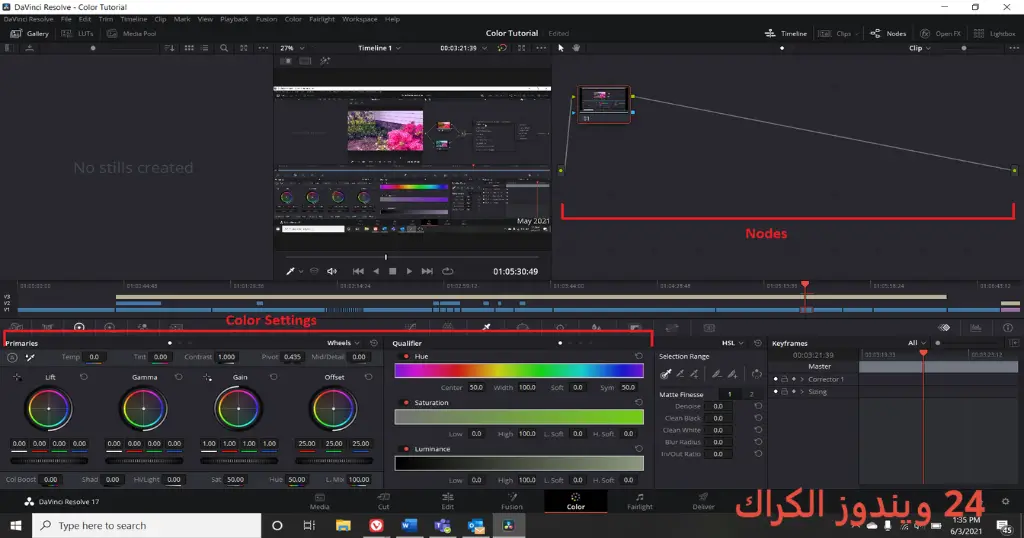Image resolution: width=1024 pixels, height=538 pixels.
Task: Open the OpenFX panel
Action: pos(940,33)
